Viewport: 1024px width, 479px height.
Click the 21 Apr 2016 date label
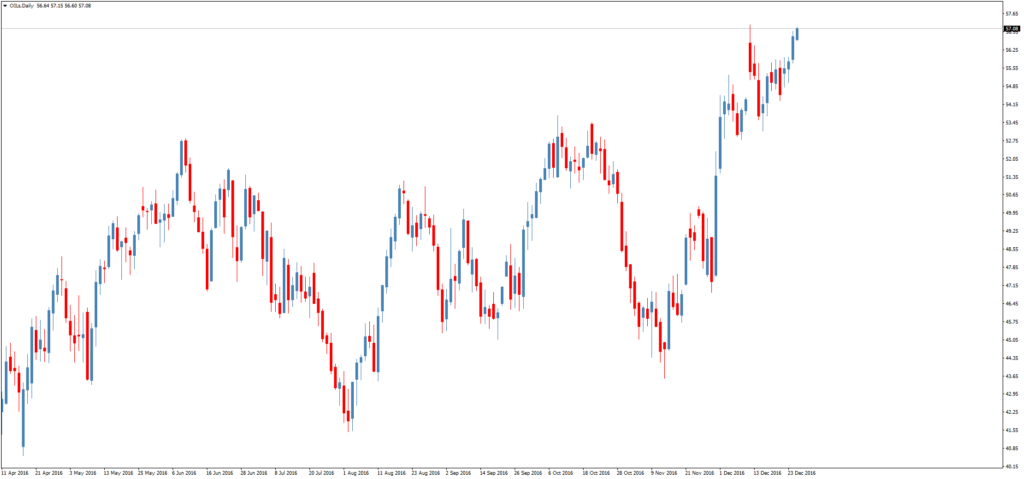click(x=49, y=472)
